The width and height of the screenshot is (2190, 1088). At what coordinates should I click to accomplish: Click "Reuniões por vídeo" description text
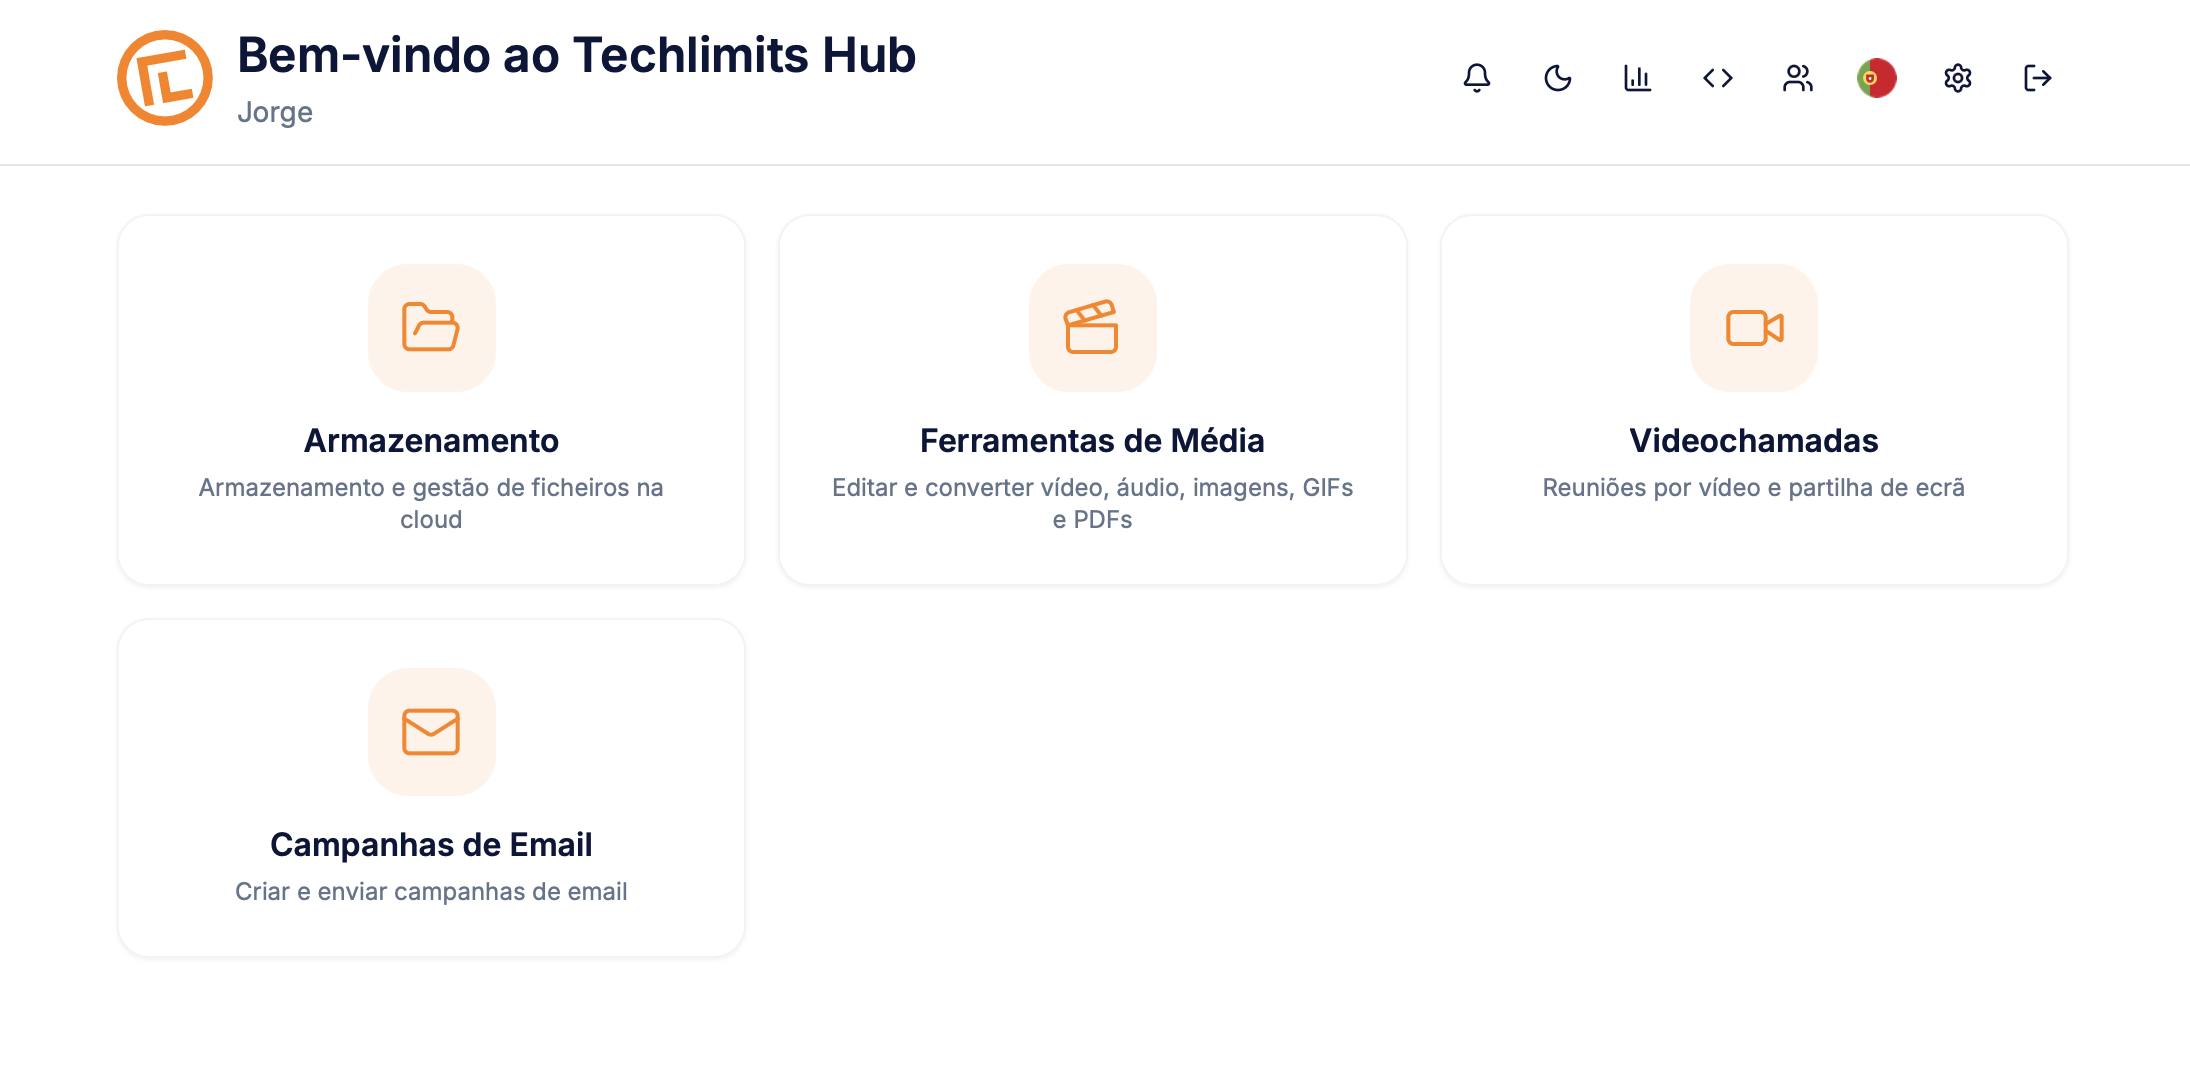pos(1753,488)
